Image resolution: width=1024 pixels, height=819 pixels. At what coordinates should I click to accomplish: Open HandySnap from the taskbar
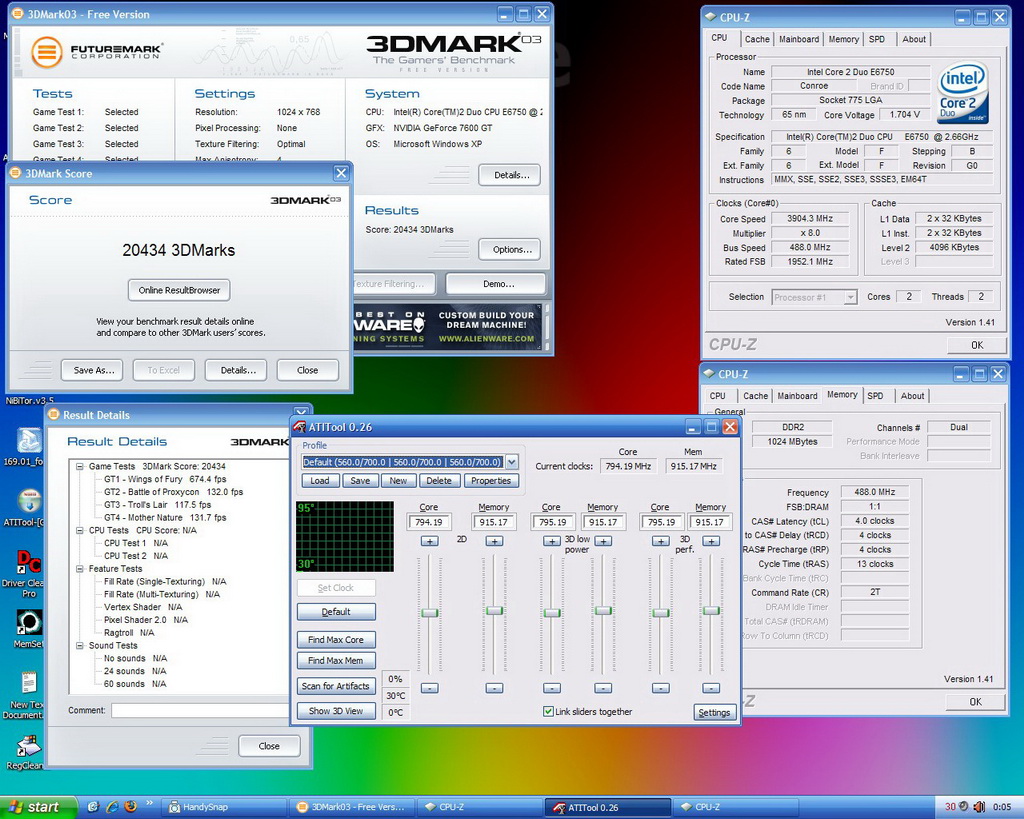pyautogui.click(x=225, y=807)
